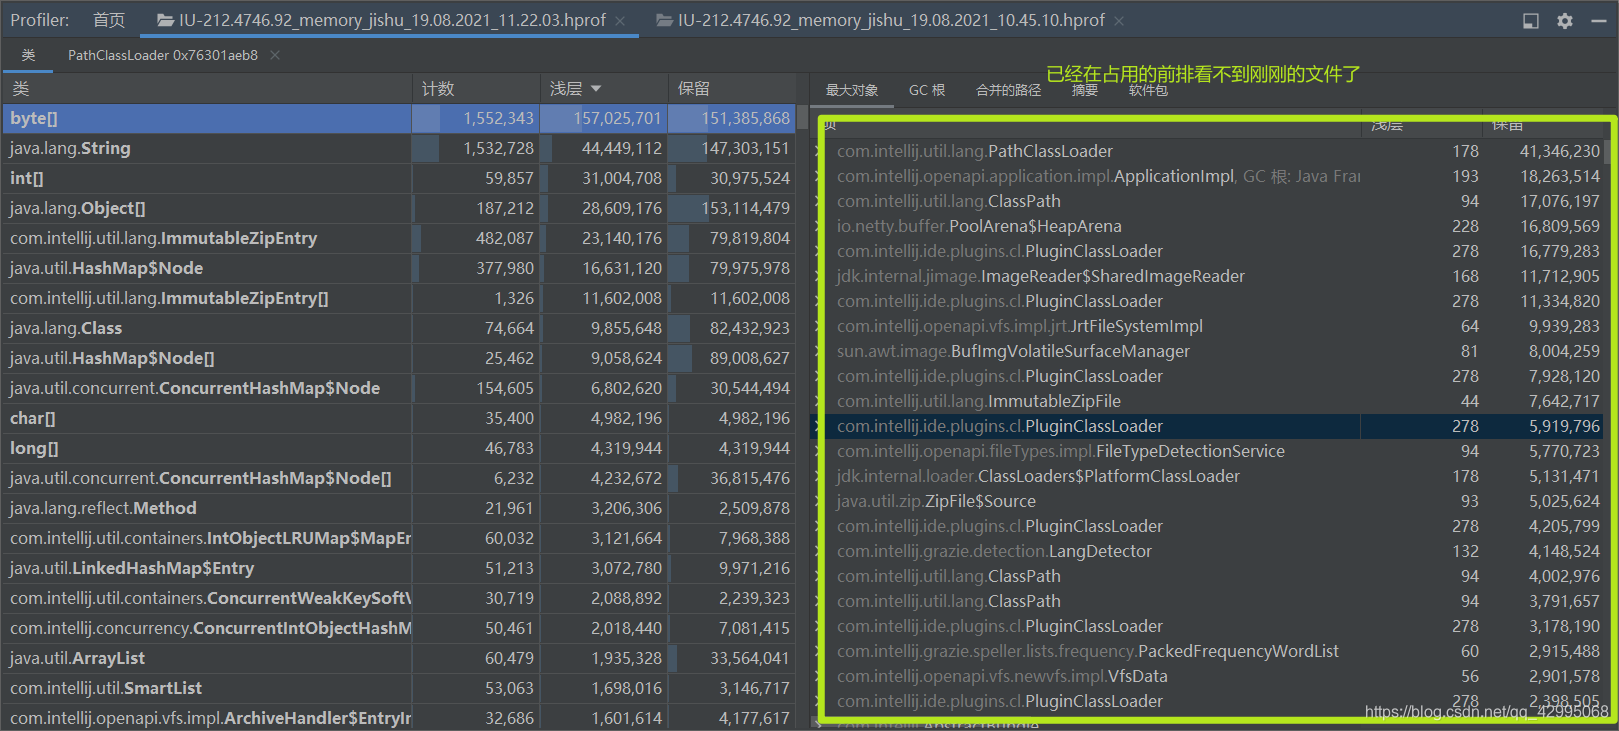Close the 10.45.10.hprof tab
Screen dimensions: 1619x731
tap(1119, 21)
